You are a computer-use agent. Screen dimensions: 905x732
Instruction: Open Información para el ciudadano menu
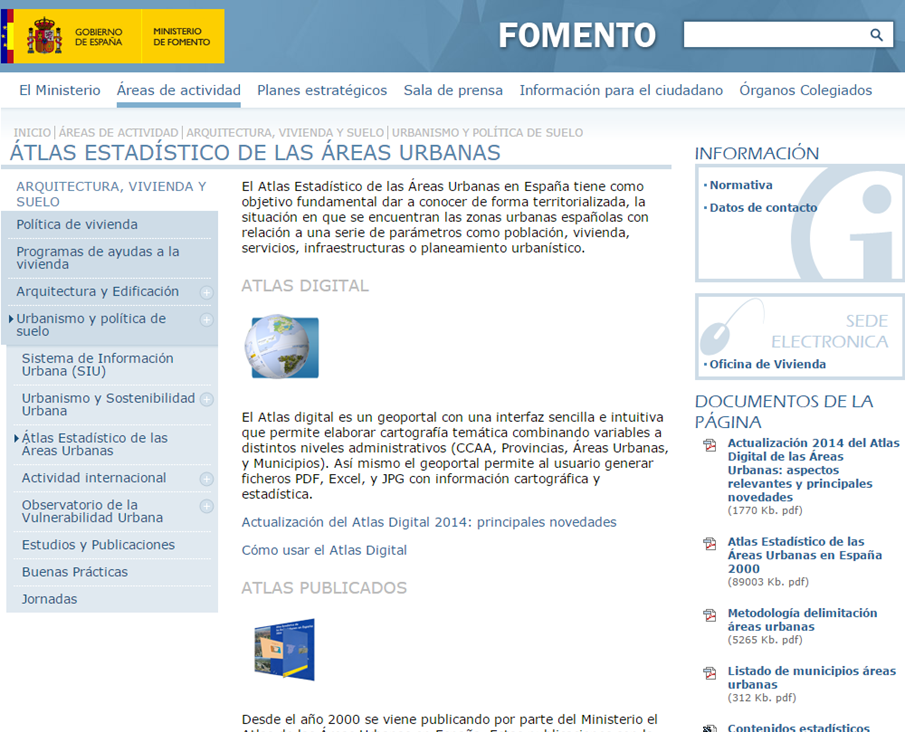click(x=621, y=90)
